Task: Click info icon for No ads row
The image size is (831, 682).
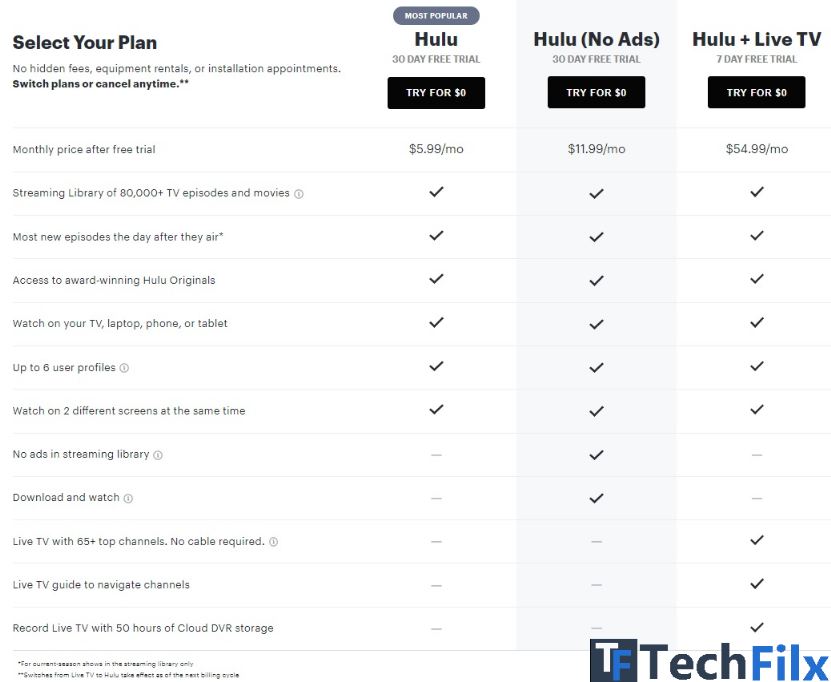Action: click(x=158, y=455)
